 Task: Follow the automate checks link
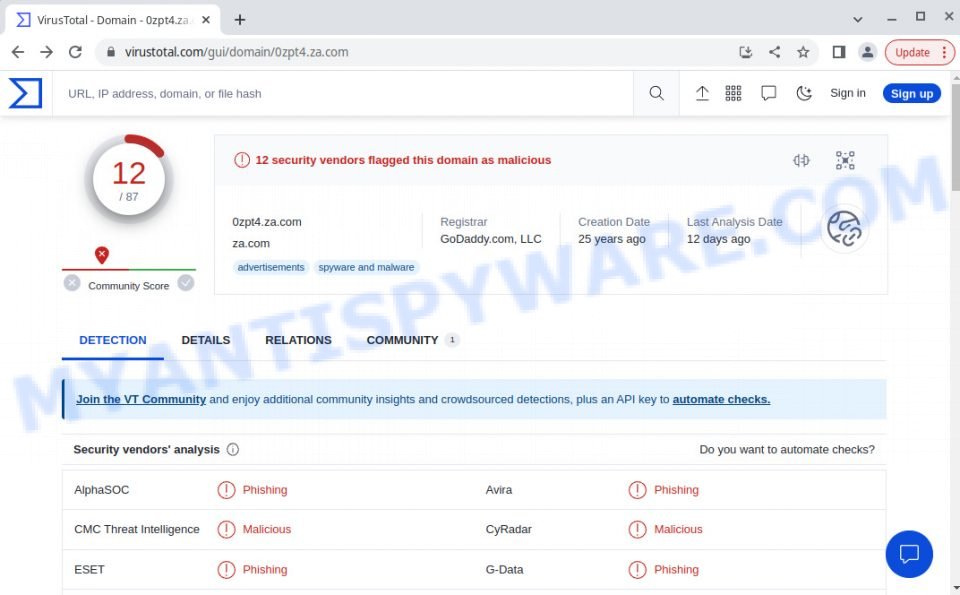(x=720, y=399)
